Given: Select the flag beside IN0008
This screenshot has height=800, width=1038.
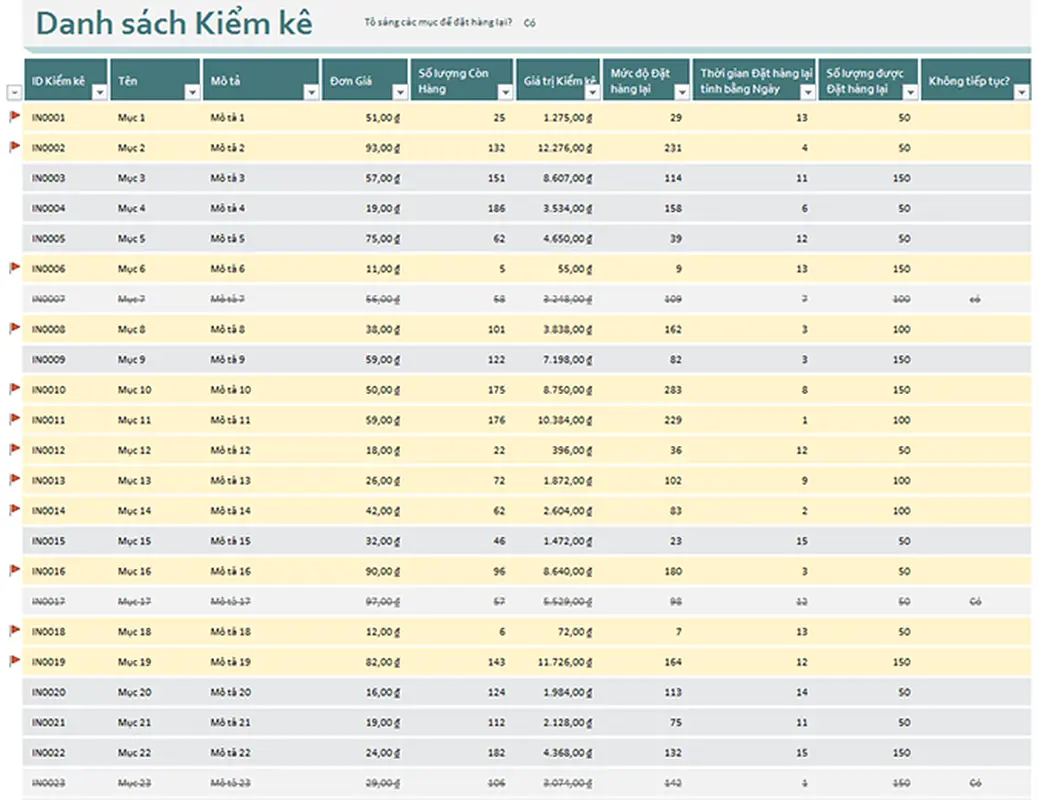Looking at the screenshot, I should [x=14, y=328].
